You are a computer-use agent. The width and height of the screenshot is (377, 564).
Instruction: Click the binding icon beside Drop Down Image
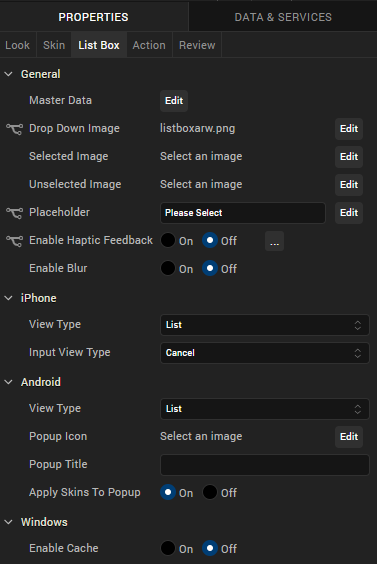[14, 129]
